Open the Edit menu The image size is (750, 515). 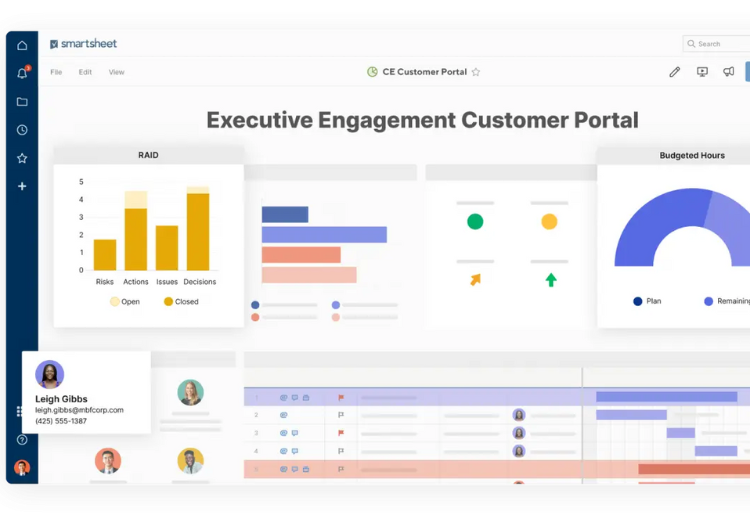[85, 72]
